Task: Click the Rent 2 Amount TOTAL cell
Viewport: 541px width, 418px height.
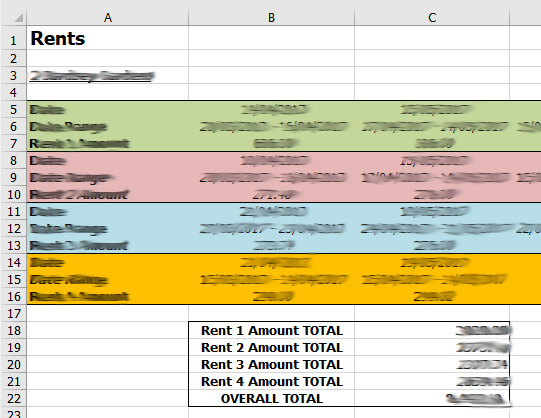Action: 272,348
